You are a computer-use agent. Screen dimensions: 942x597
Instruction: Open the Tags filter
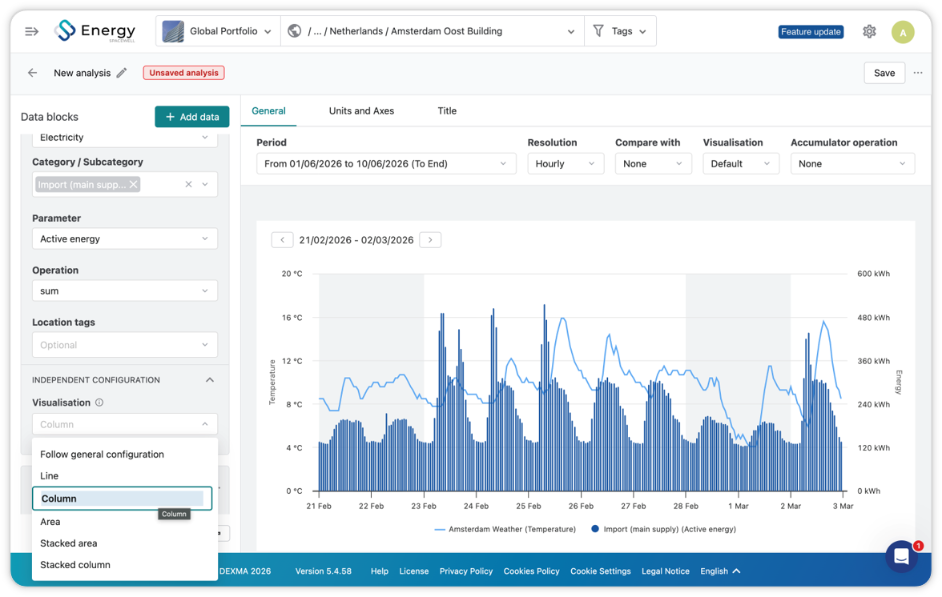coord(620,31)
